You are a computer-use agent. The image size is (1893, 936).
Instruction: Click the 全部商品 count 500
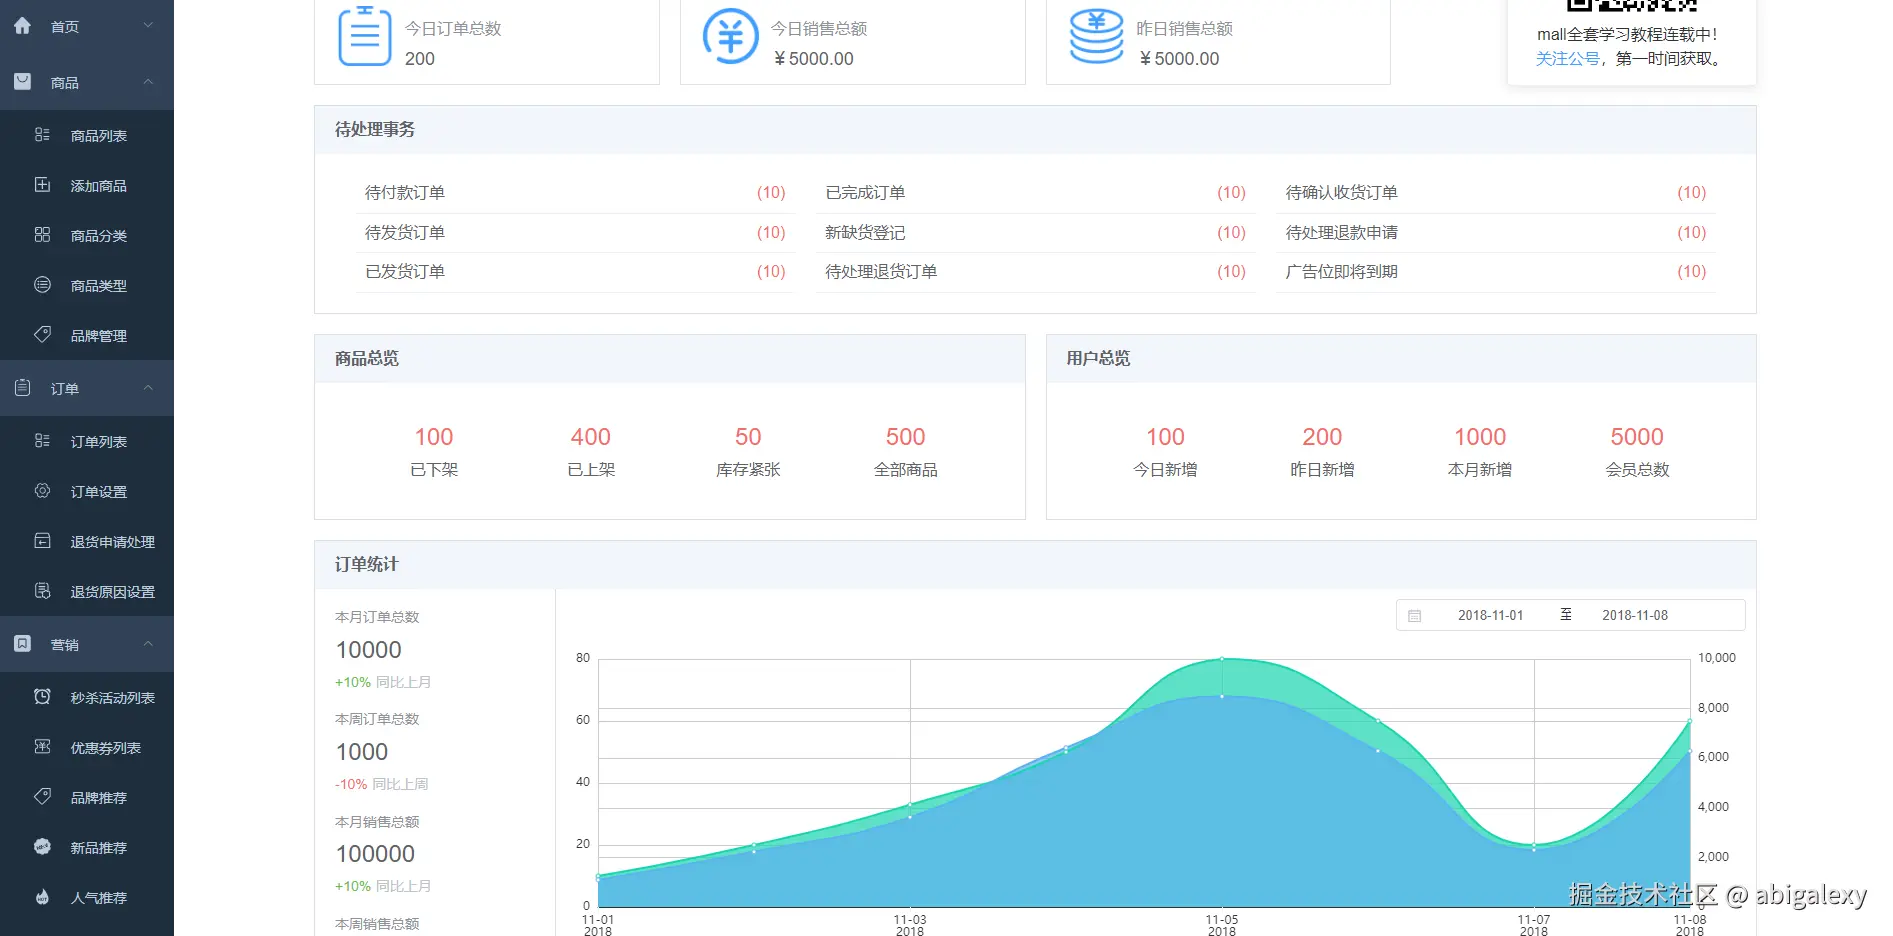906,437
